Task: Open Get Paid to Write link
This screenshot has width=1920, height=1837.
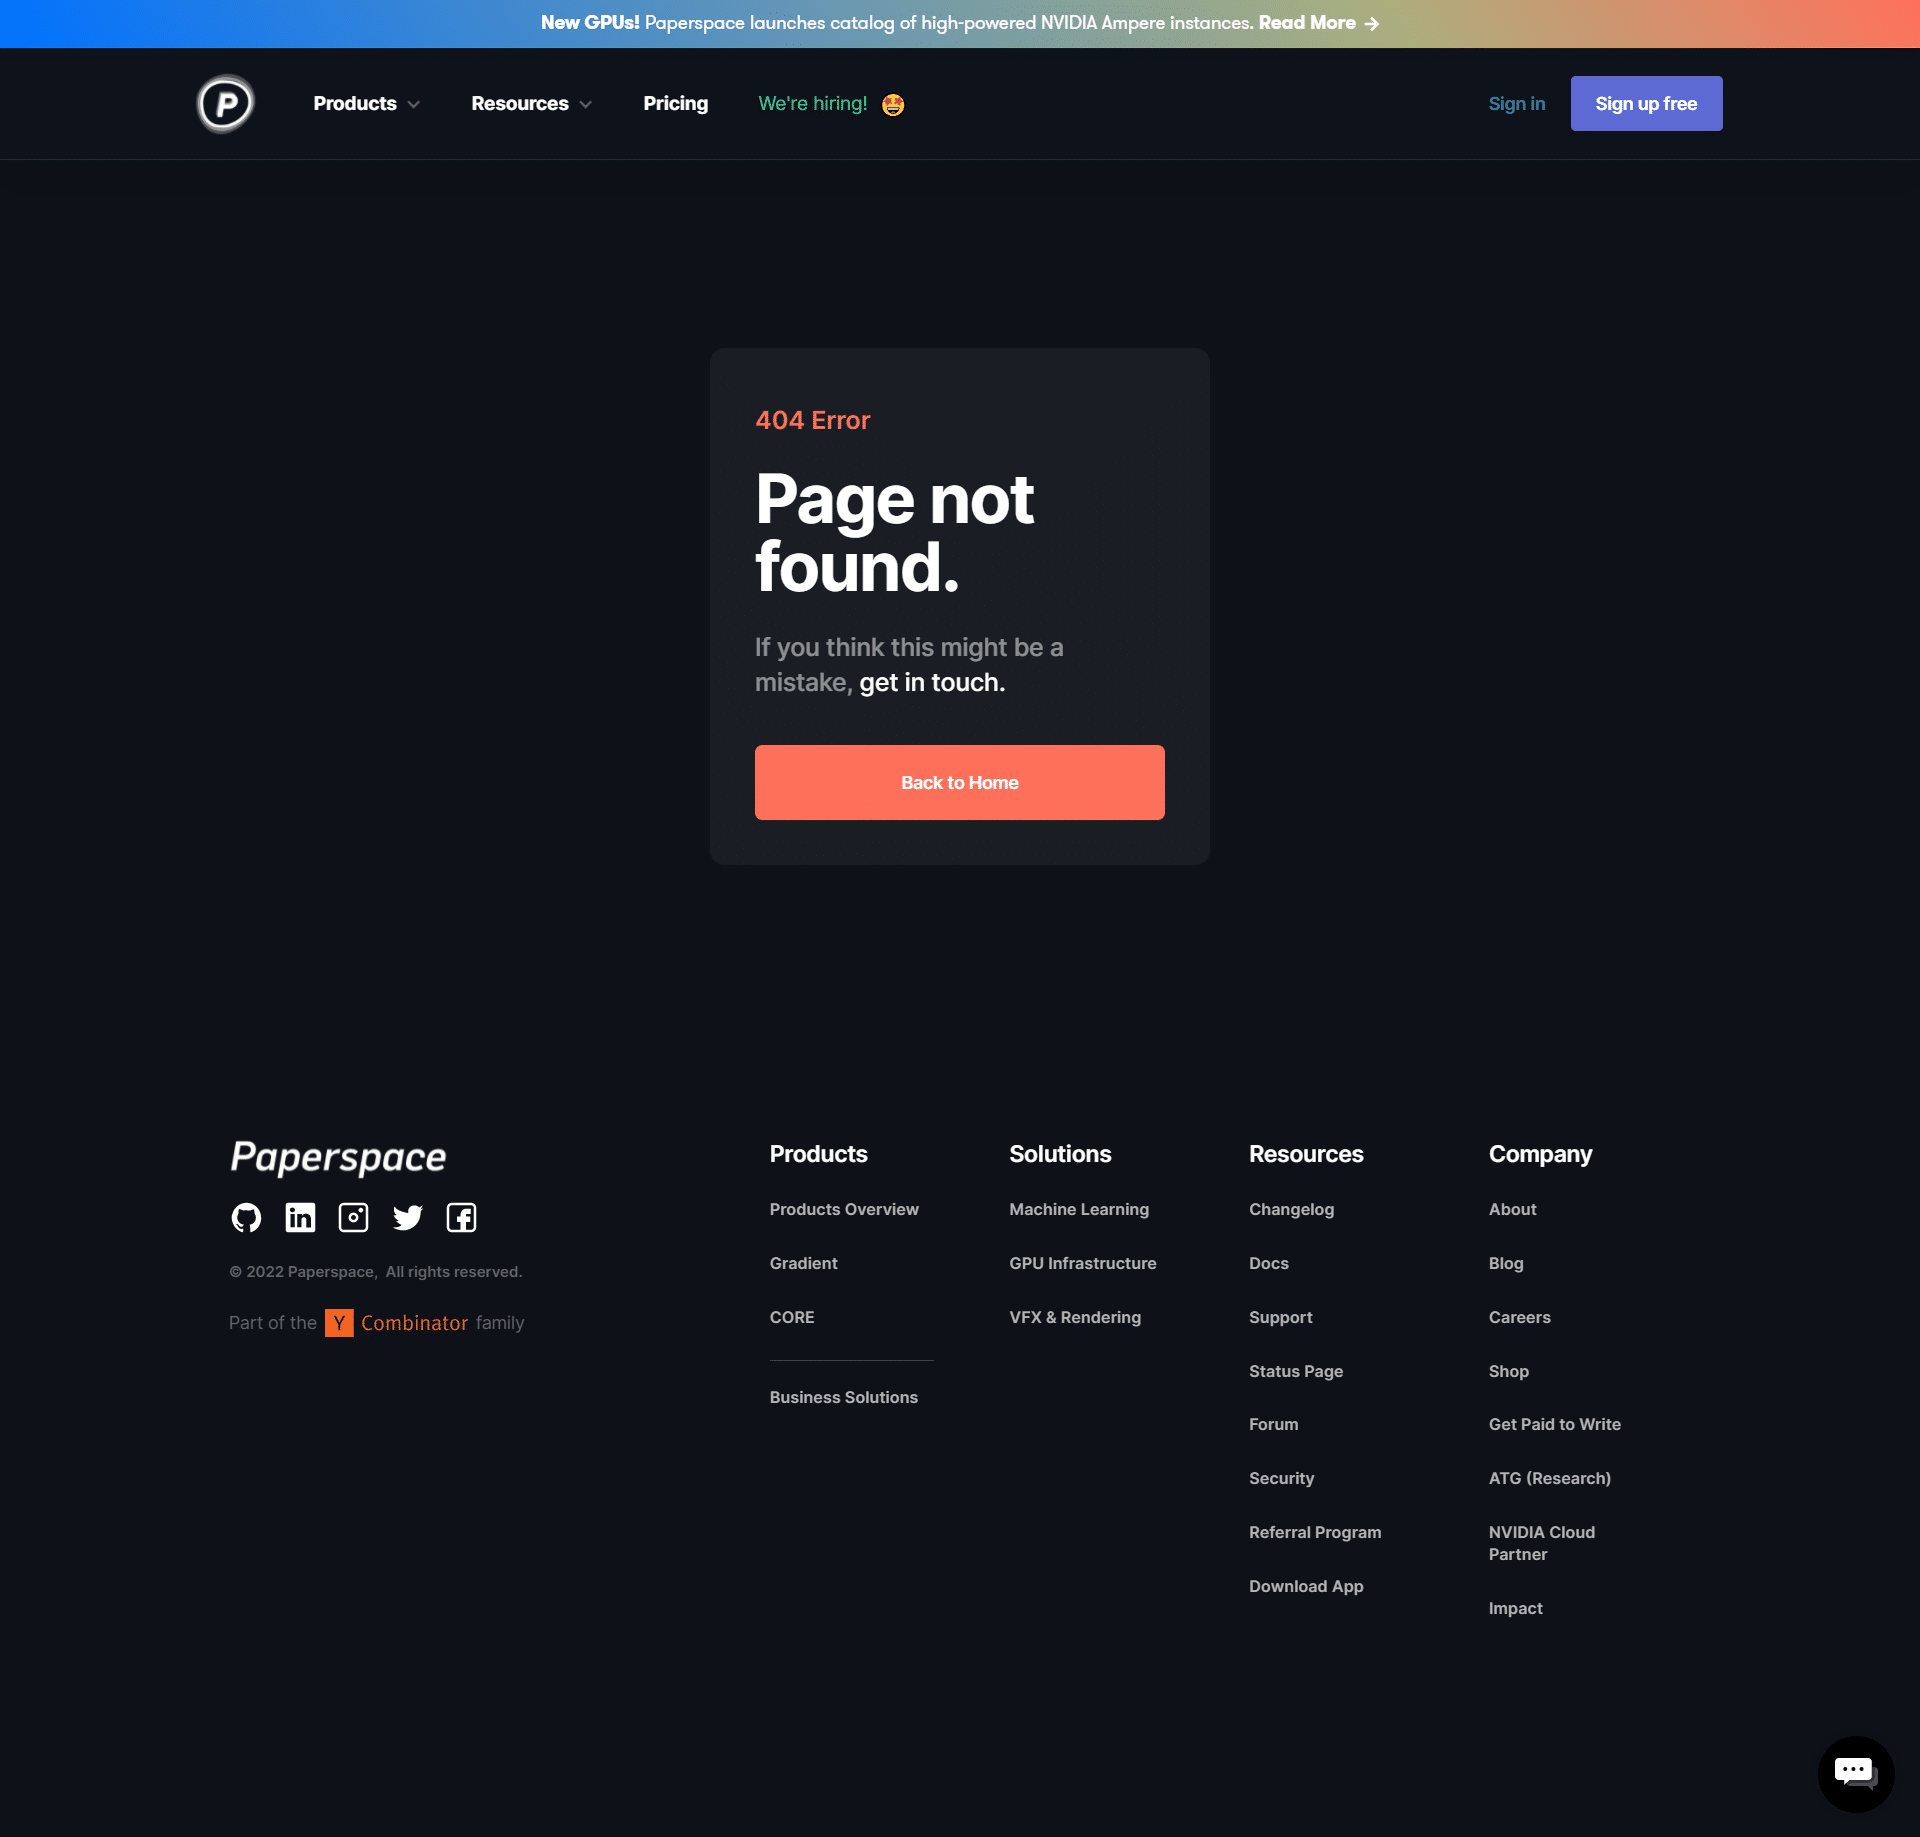Action: click(x=1555, y=1425)
